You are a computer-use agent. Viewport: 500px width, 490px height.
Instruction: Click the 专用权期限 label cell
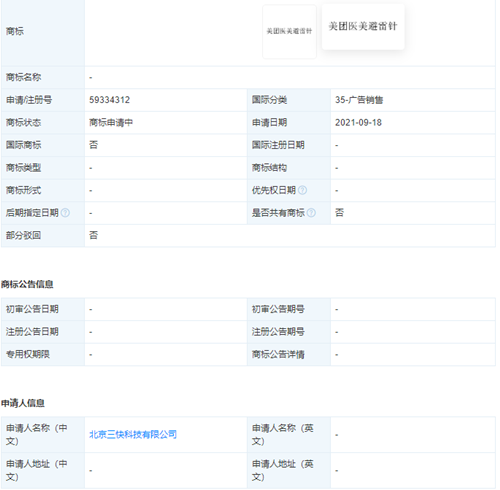[43, 354]
